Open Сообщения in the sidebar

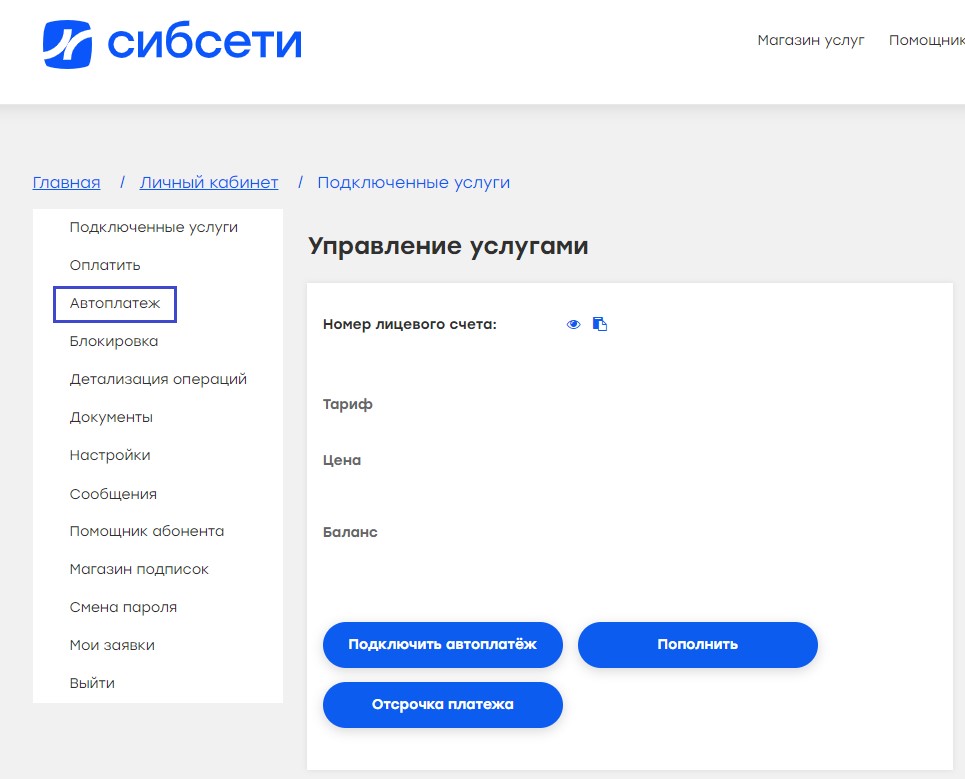[113, 494]
